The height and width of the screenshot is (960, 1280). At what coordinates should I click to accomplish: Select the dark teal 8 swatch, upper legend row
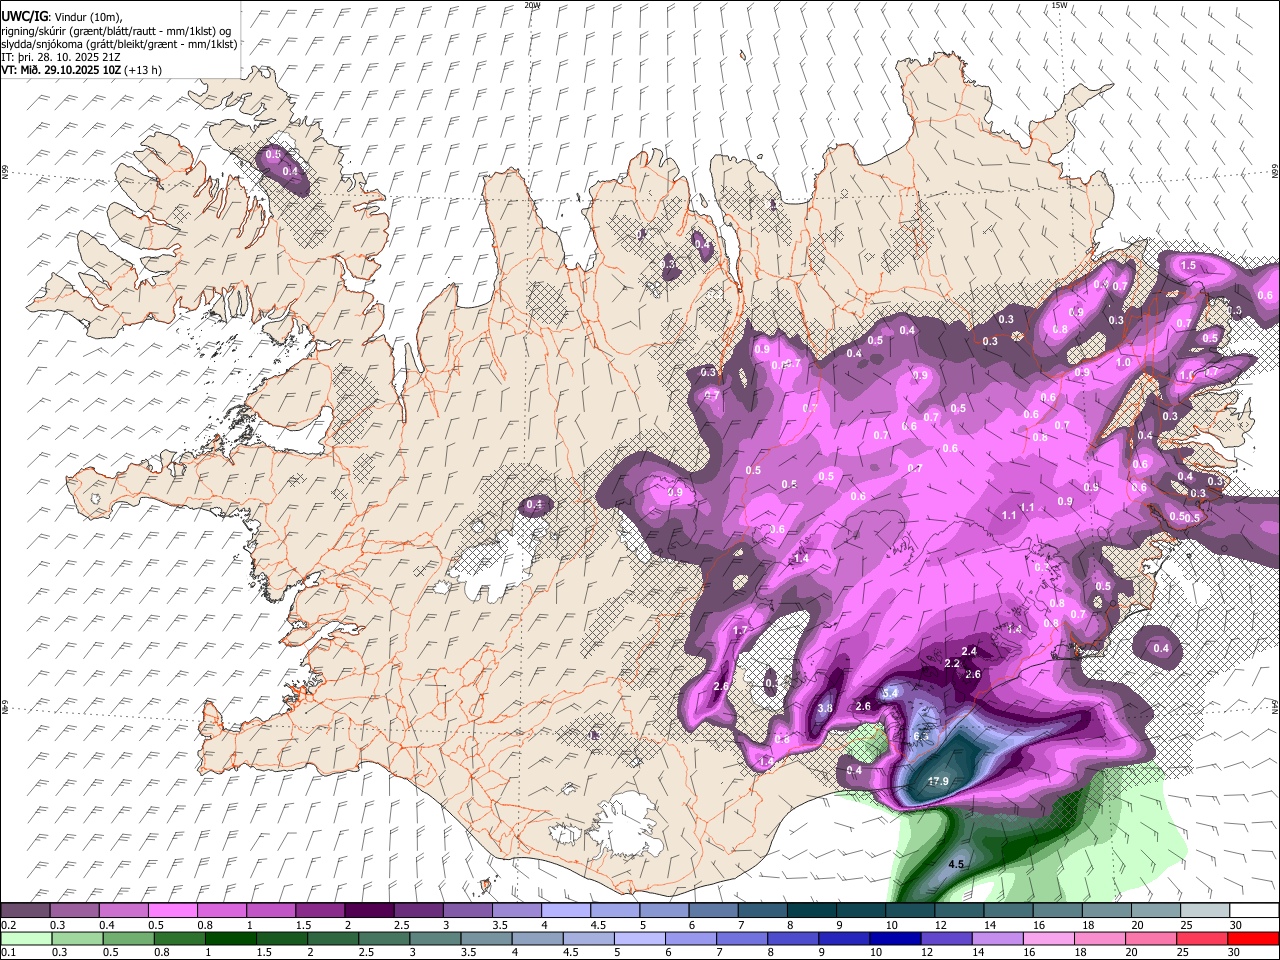click(x=810, y=910)
